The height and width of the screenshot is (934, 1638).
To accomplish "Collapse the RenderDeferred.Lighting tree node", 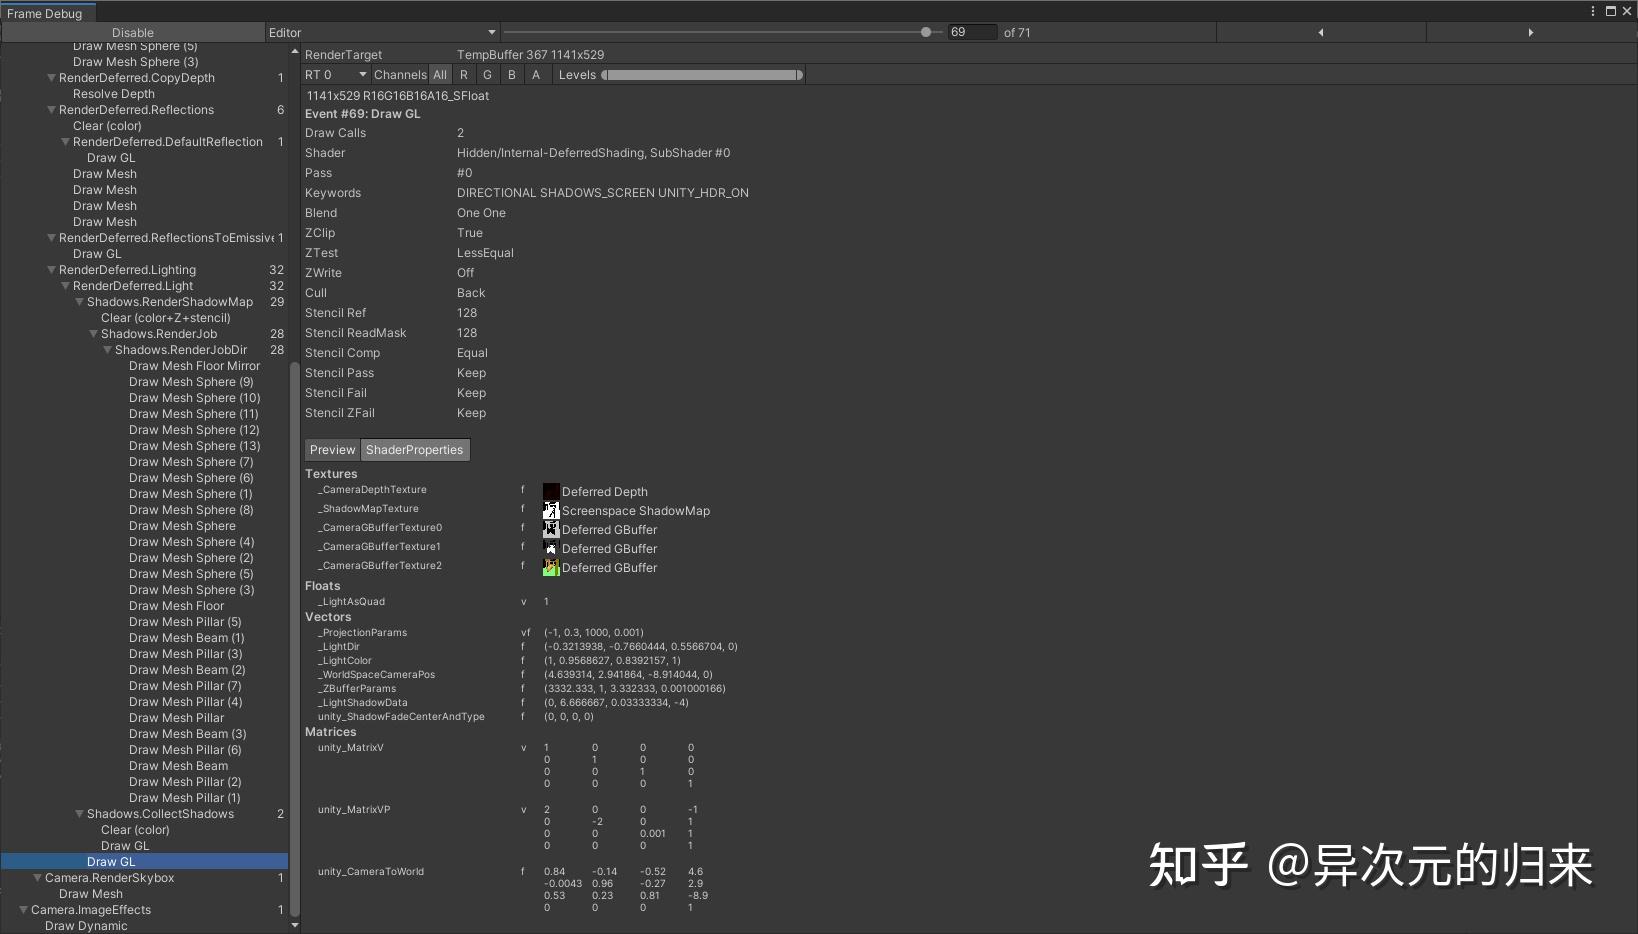I will [51, 269].
